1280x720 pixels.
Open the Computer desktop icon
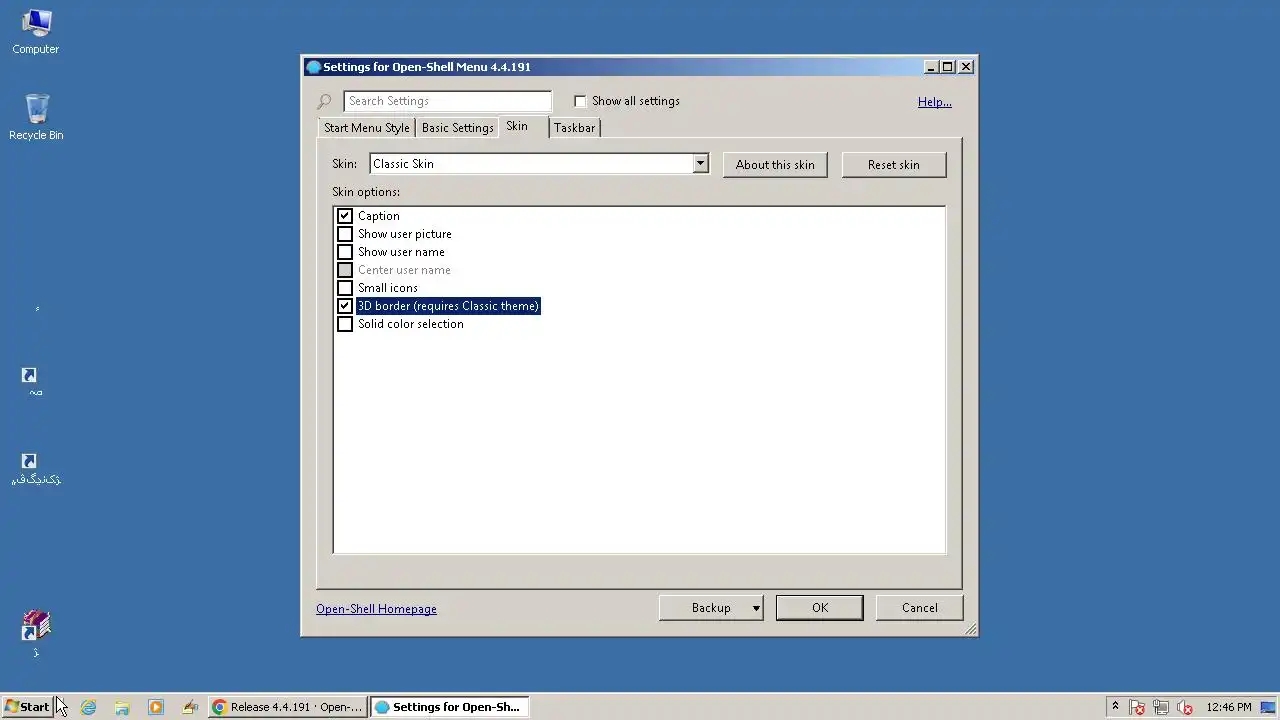click(36, 31)
